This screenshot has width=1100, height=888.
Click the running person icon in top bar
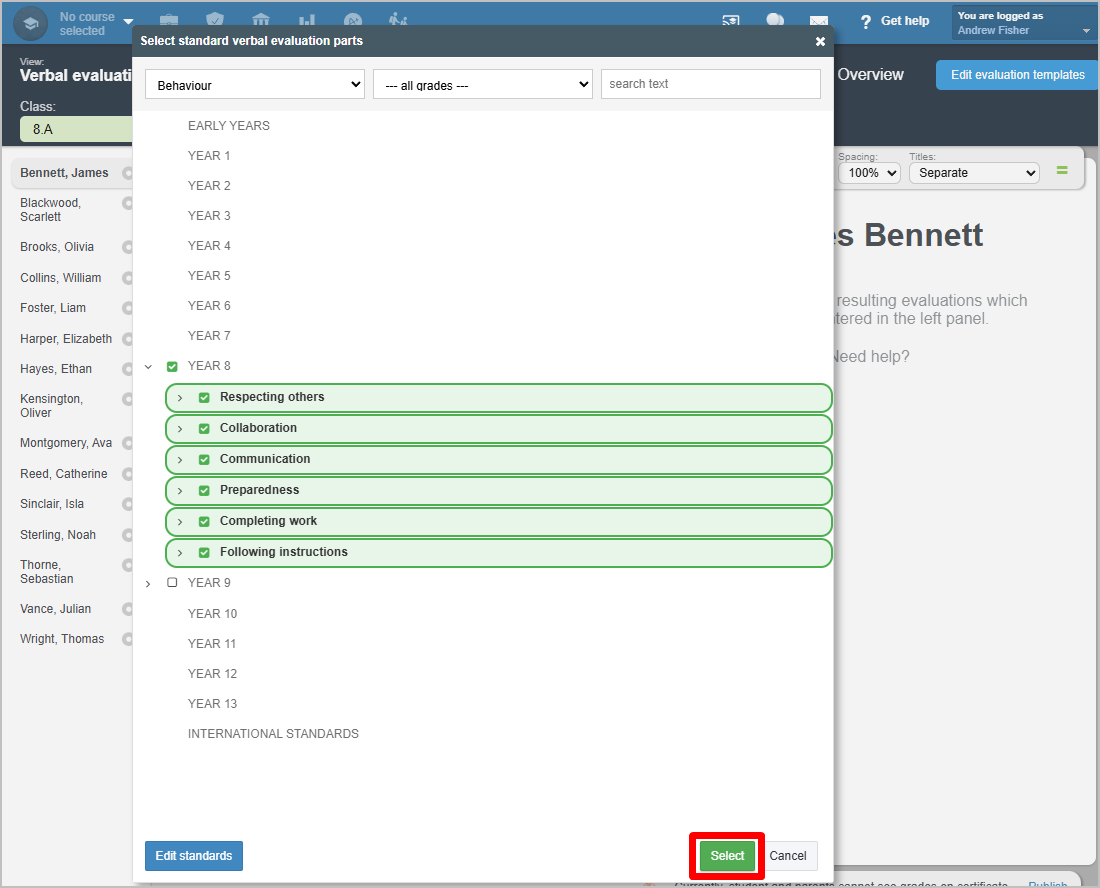(398, 21)
